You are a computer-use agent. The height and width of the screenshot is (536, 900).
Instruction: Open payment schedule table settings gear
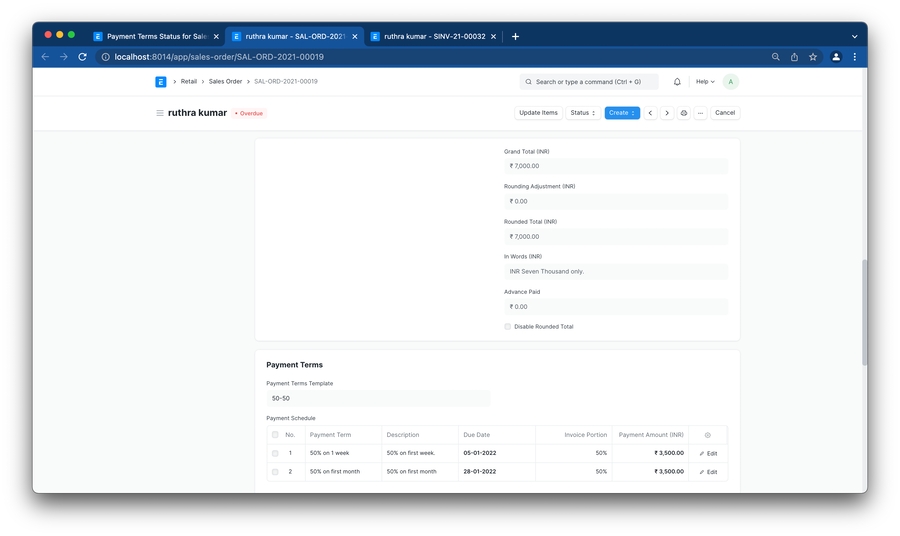coord(708,435)
